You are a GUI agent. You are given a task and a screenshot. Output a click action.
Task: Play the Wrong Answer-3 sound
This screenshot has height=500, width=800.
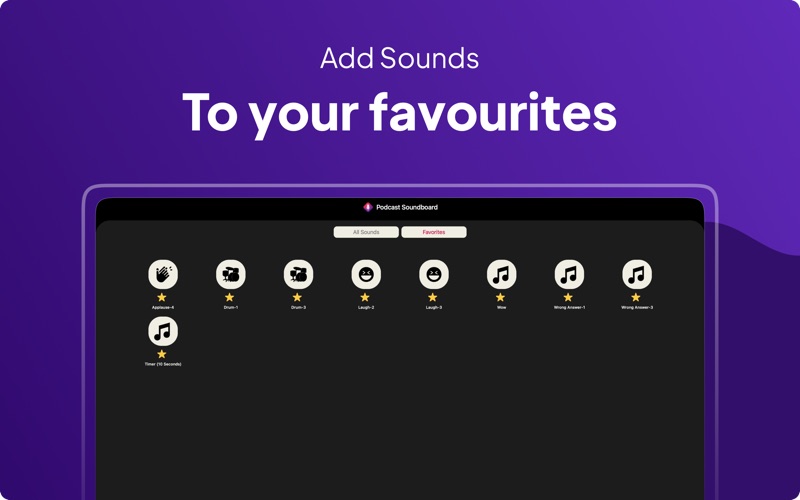coord(637,274)
